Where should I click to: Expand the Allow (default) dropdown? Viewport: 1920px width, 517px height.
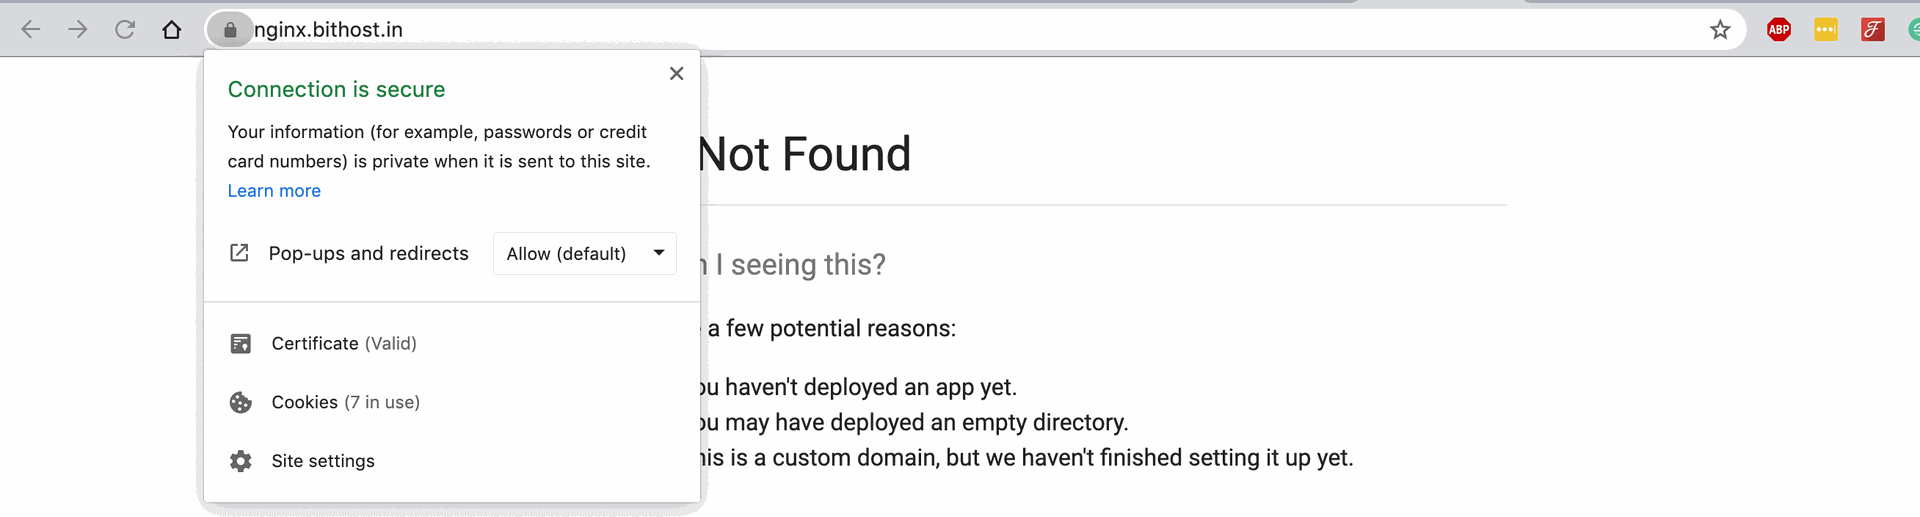(585, 254)
